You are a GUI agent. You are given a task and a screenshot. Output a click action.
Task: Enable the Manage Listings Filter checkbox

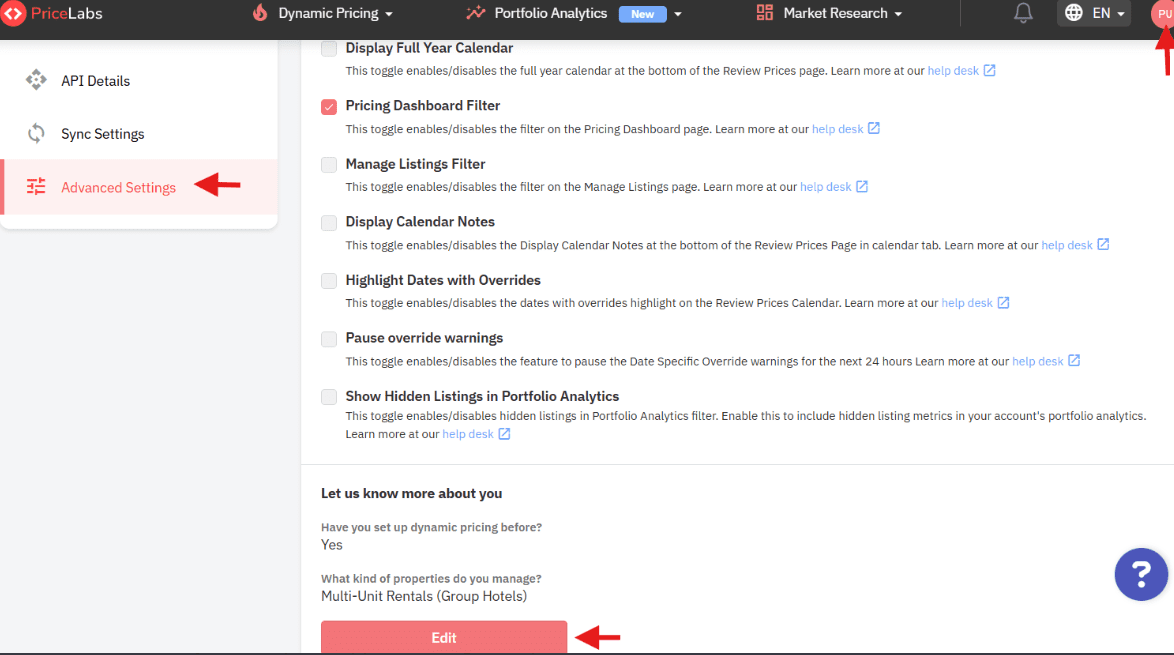pyautogui.click(x=329, y=165)
